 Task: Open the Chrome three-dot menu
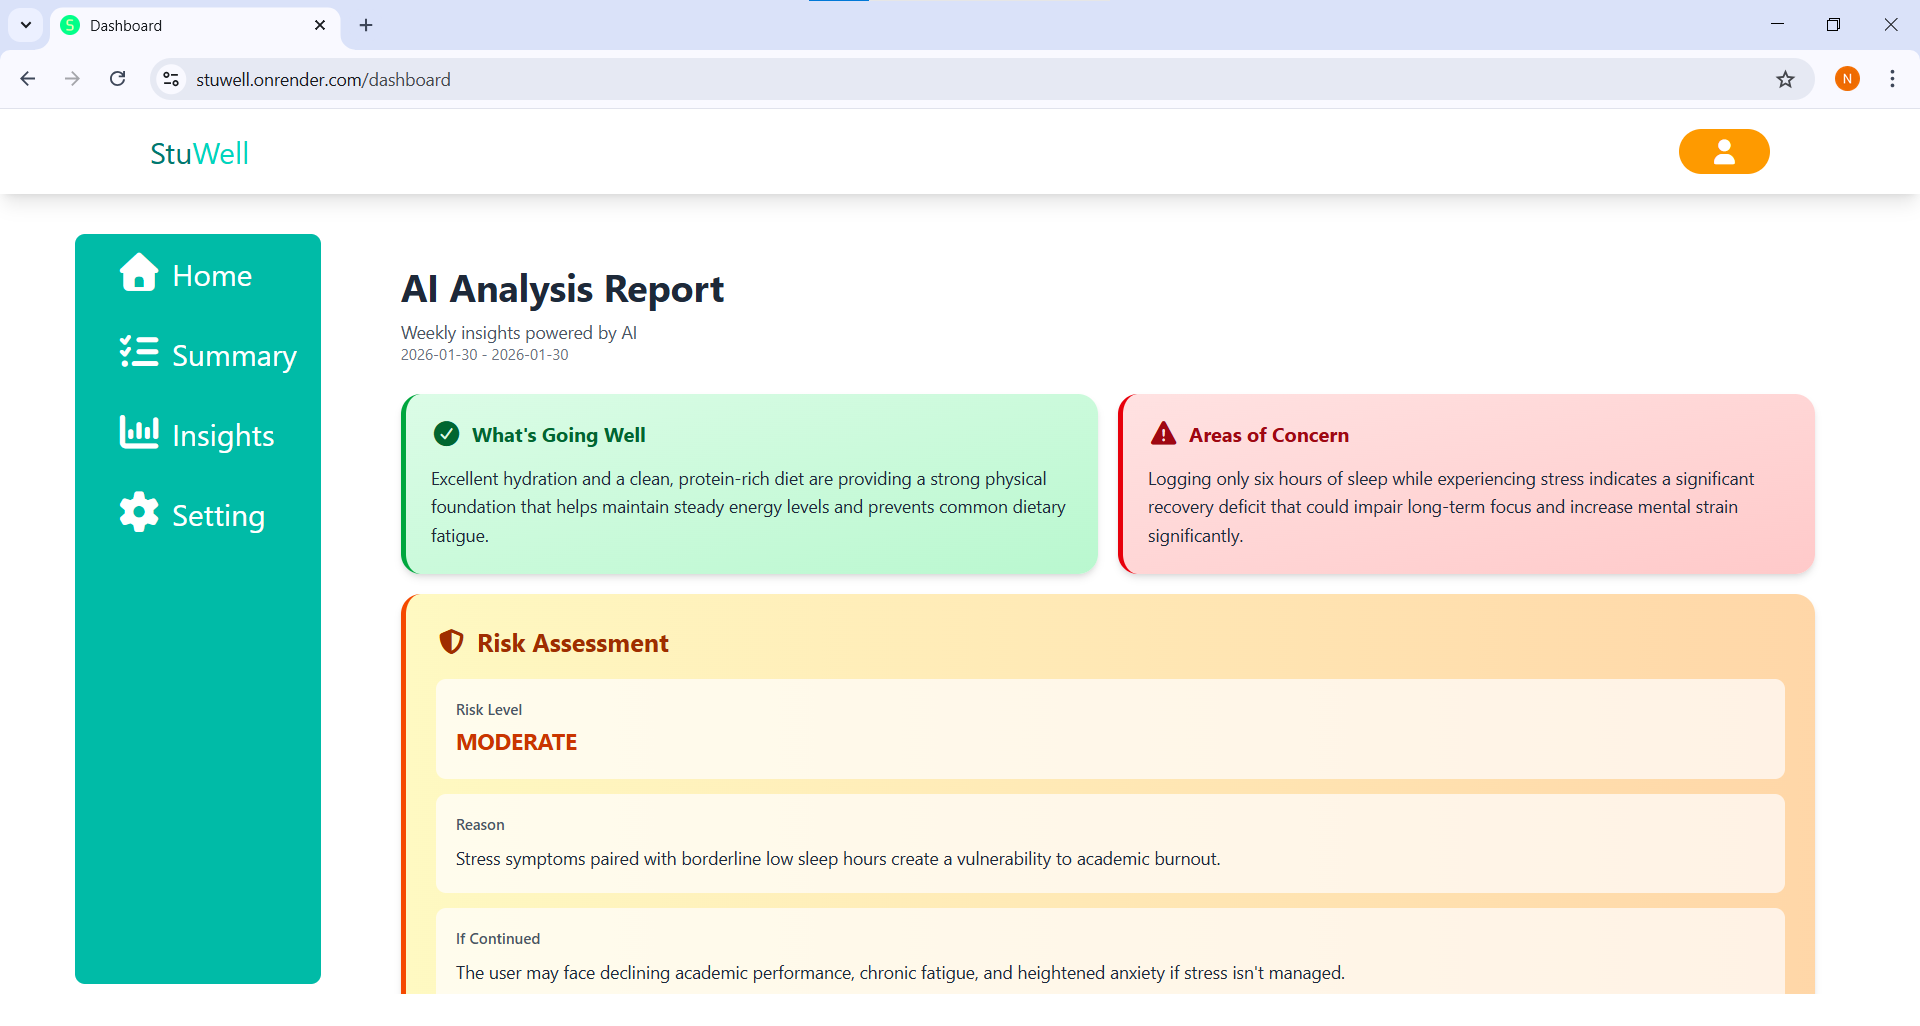tap(1892, 79)
